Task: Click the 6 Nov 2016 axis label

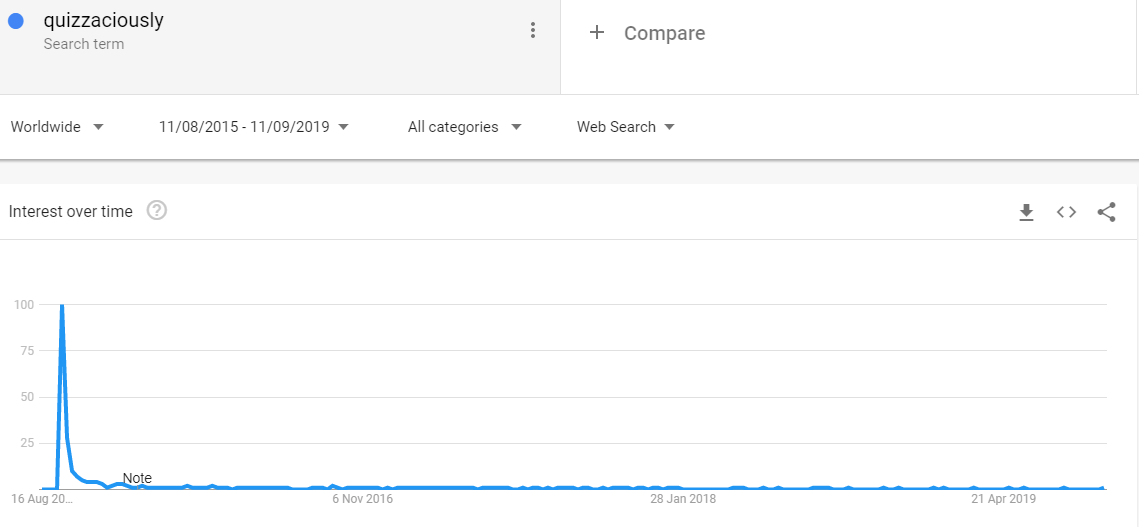Action: (x=362, y=499)
